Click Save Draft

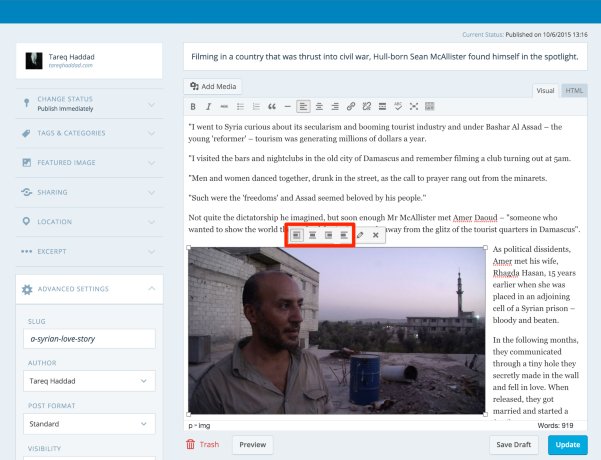coord(514,445)
